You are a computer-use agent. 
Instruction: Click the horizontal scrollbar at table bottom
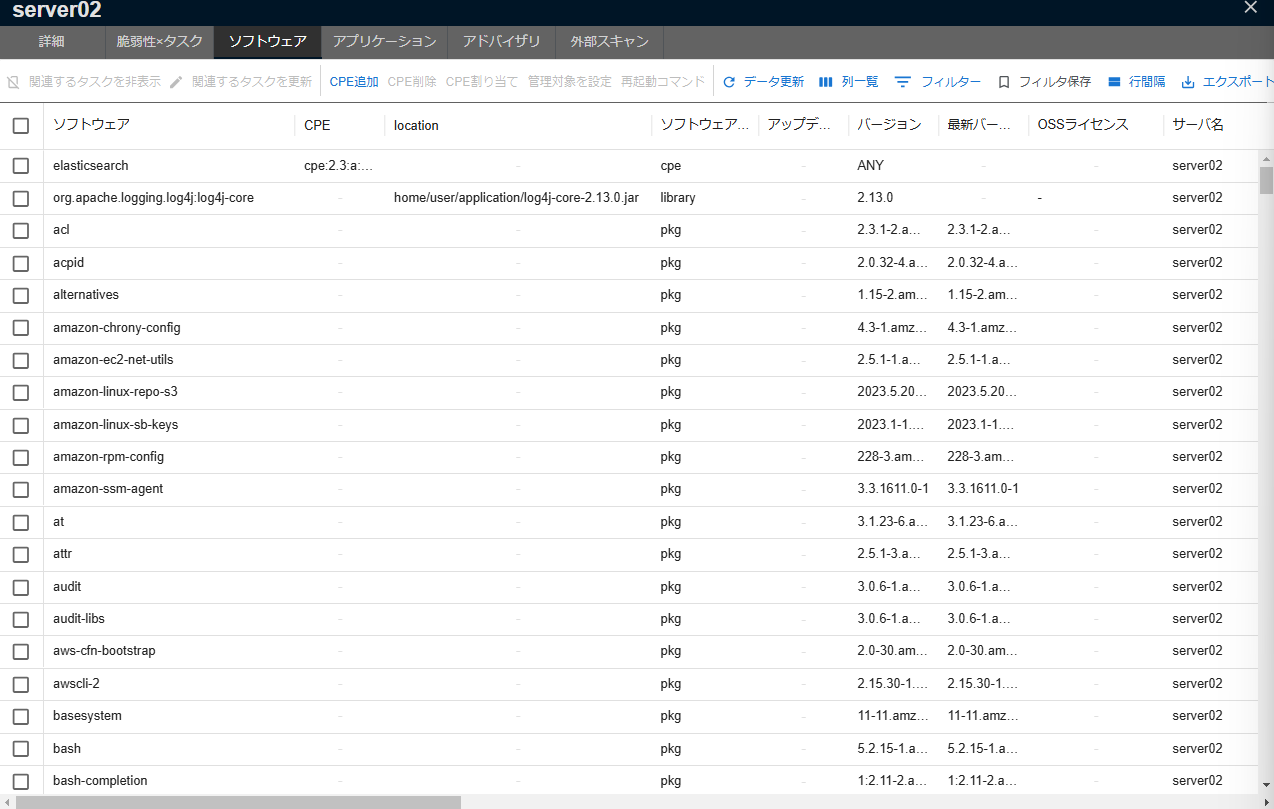pos(238,802)
